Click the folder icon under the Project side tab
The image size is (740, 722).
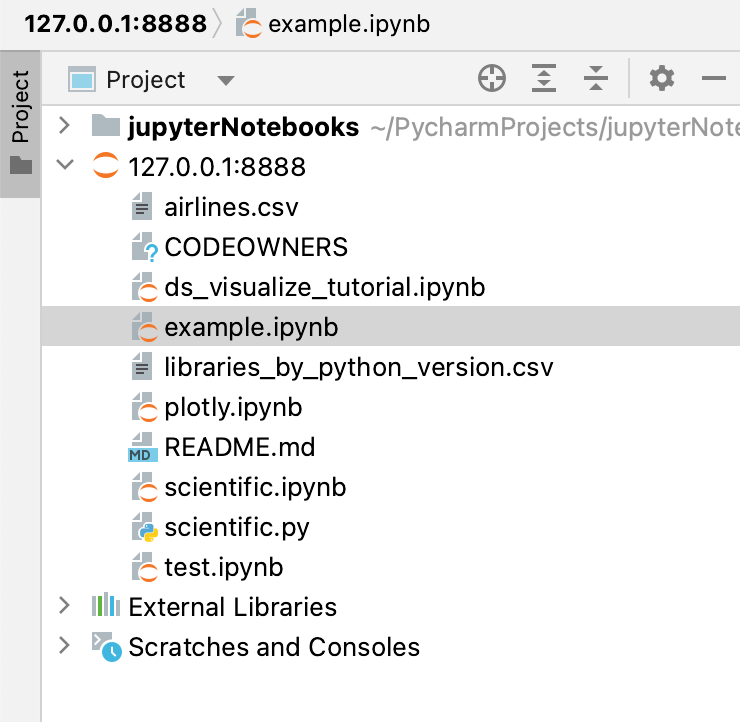(x=21, y=165)
